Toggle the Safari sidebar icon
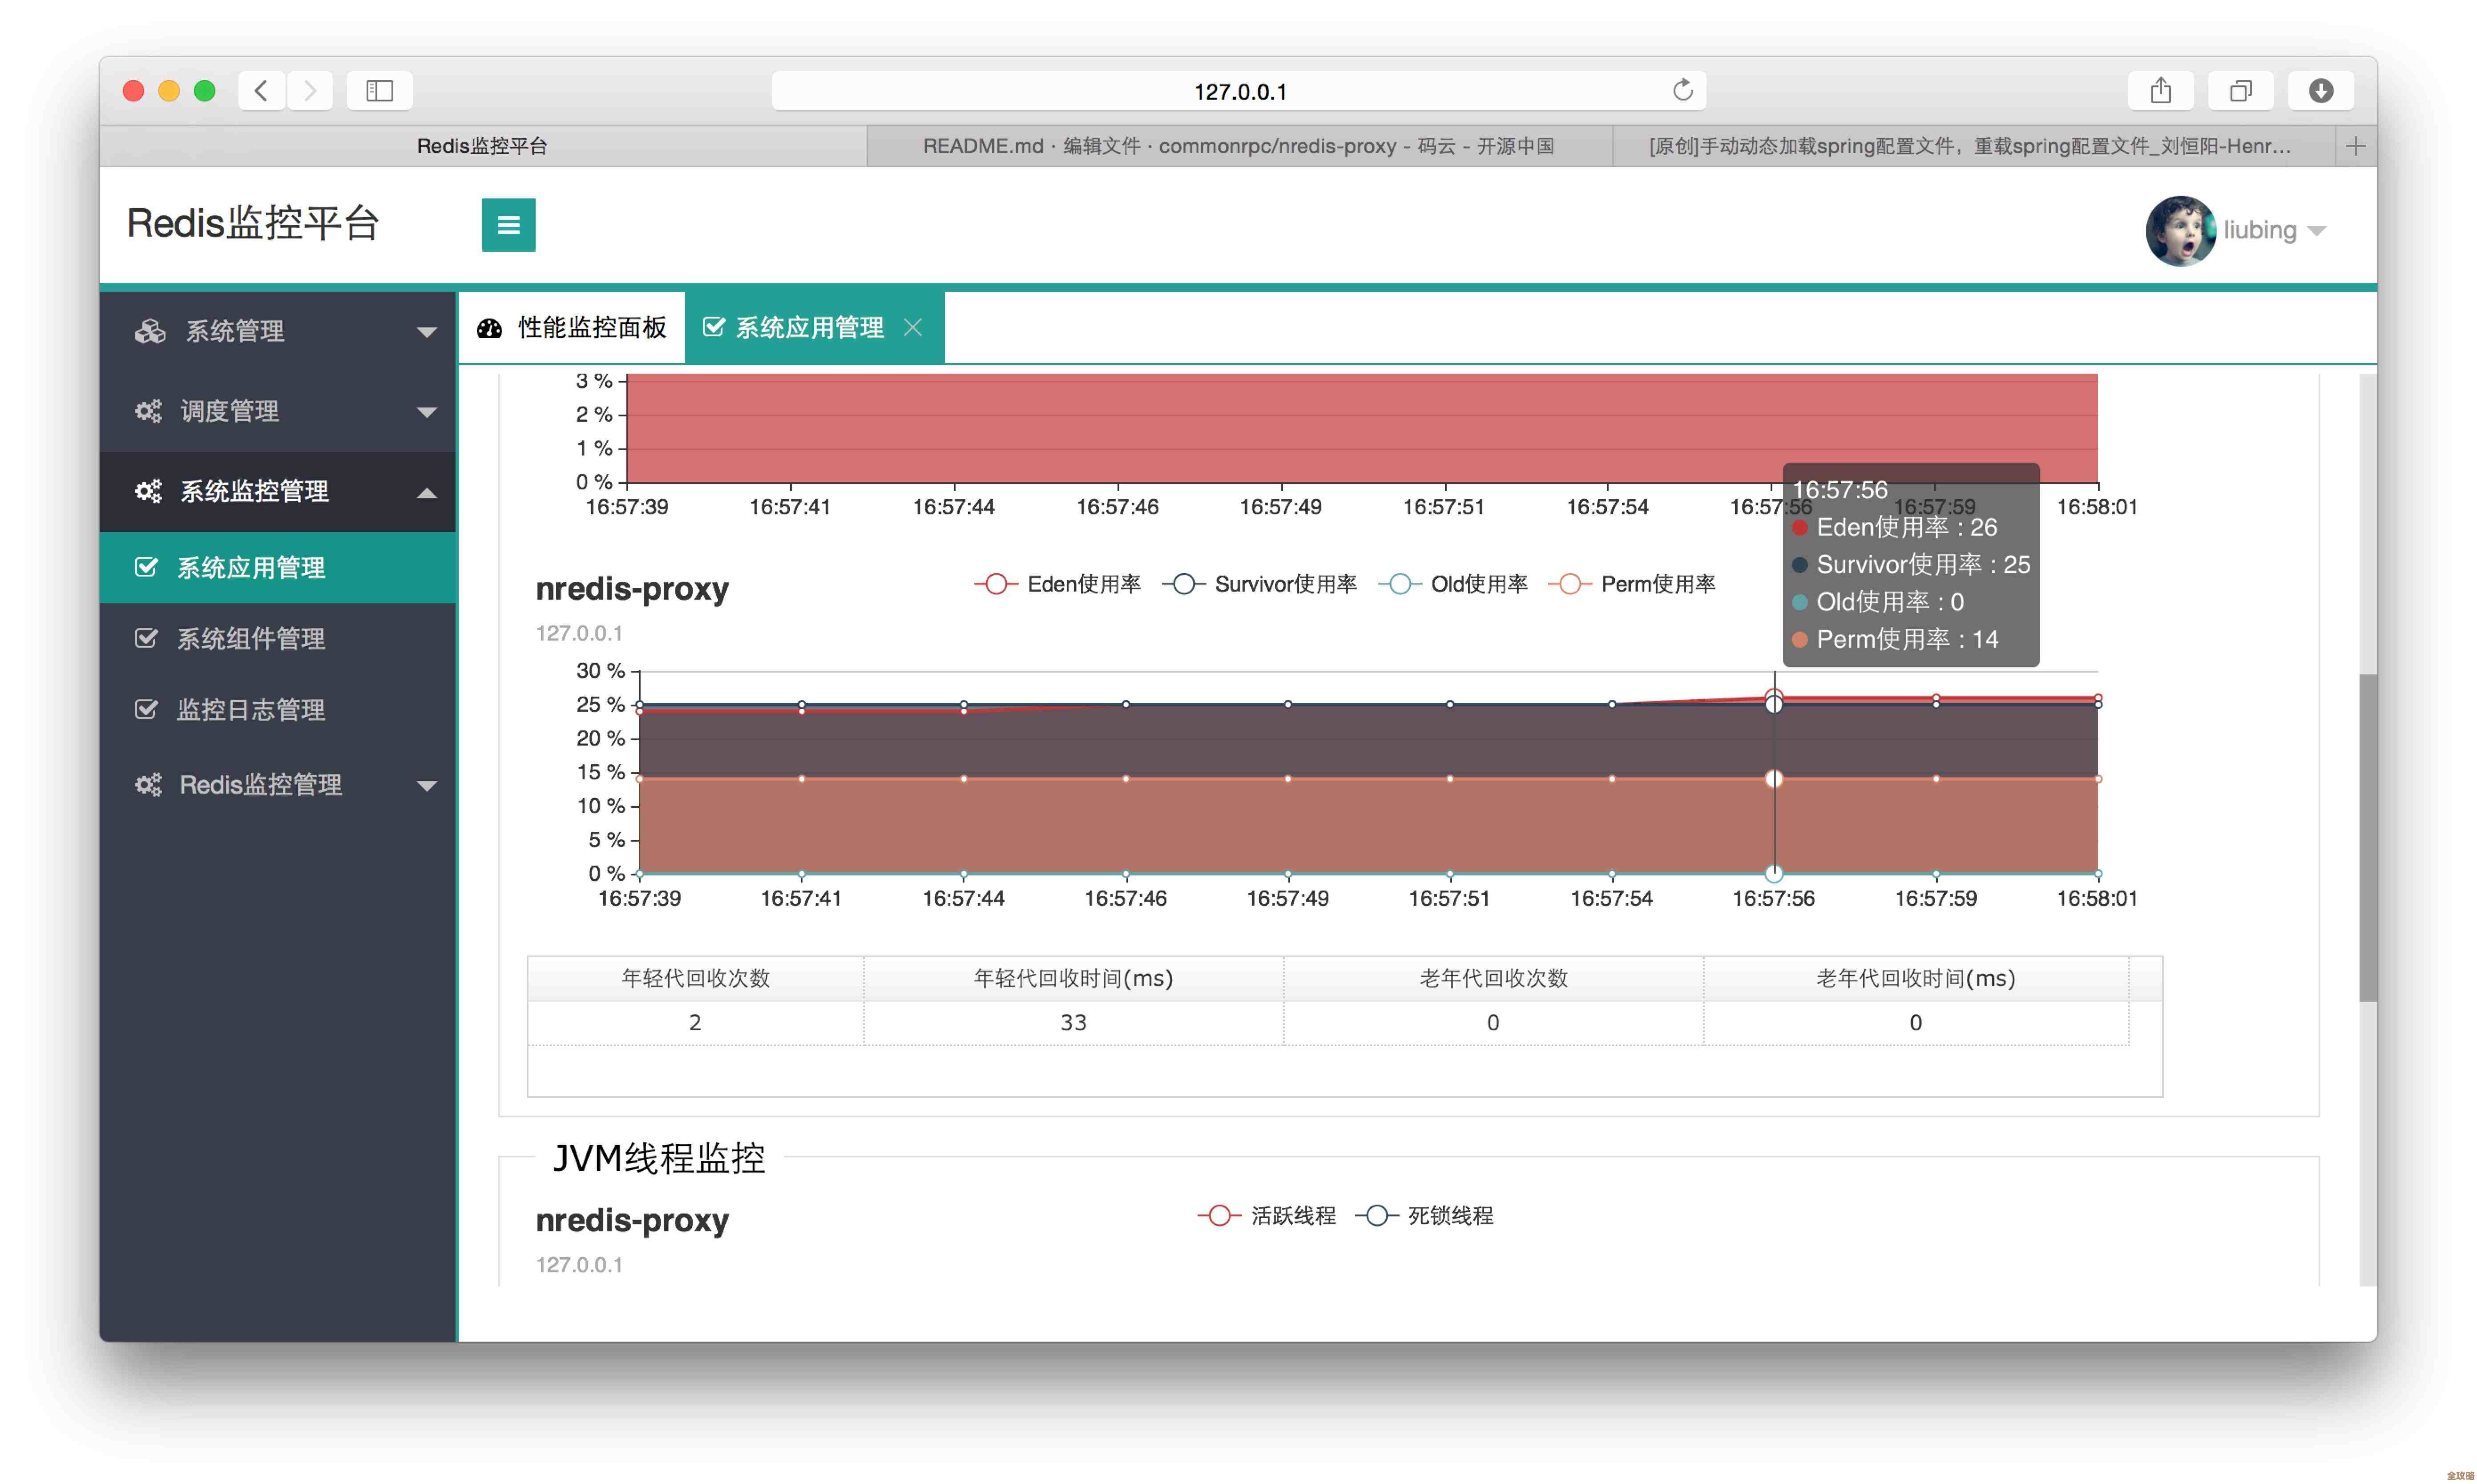Screen dimensions: 2477x1484 coord(379,91)
